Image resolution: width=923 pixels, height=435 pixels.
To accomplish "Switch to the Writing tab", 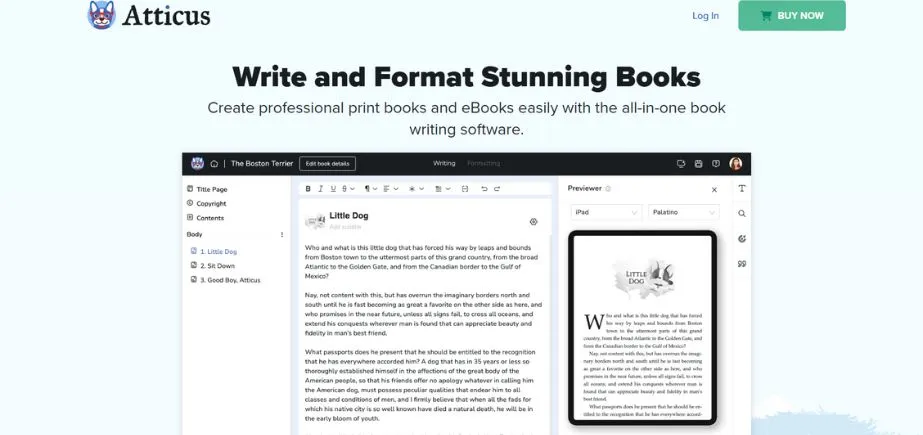I will click(x=444, y=163).
